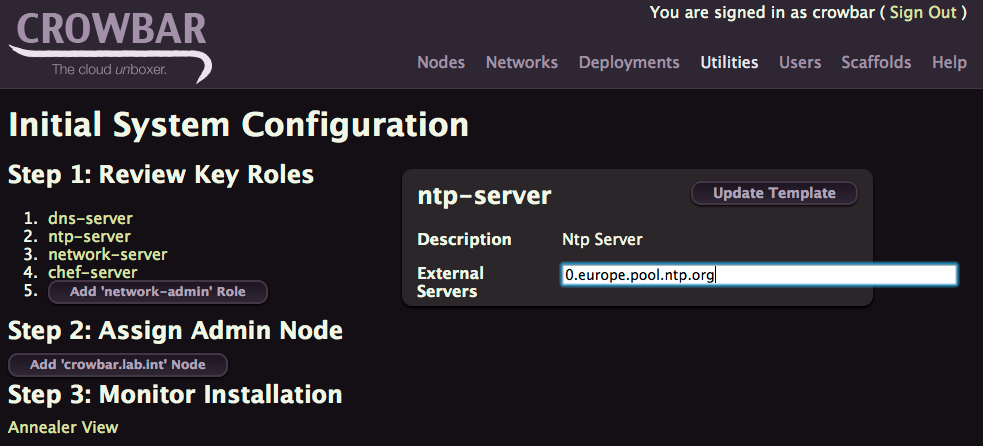
Task: Open the network-server role
Action: pos(108,255)
